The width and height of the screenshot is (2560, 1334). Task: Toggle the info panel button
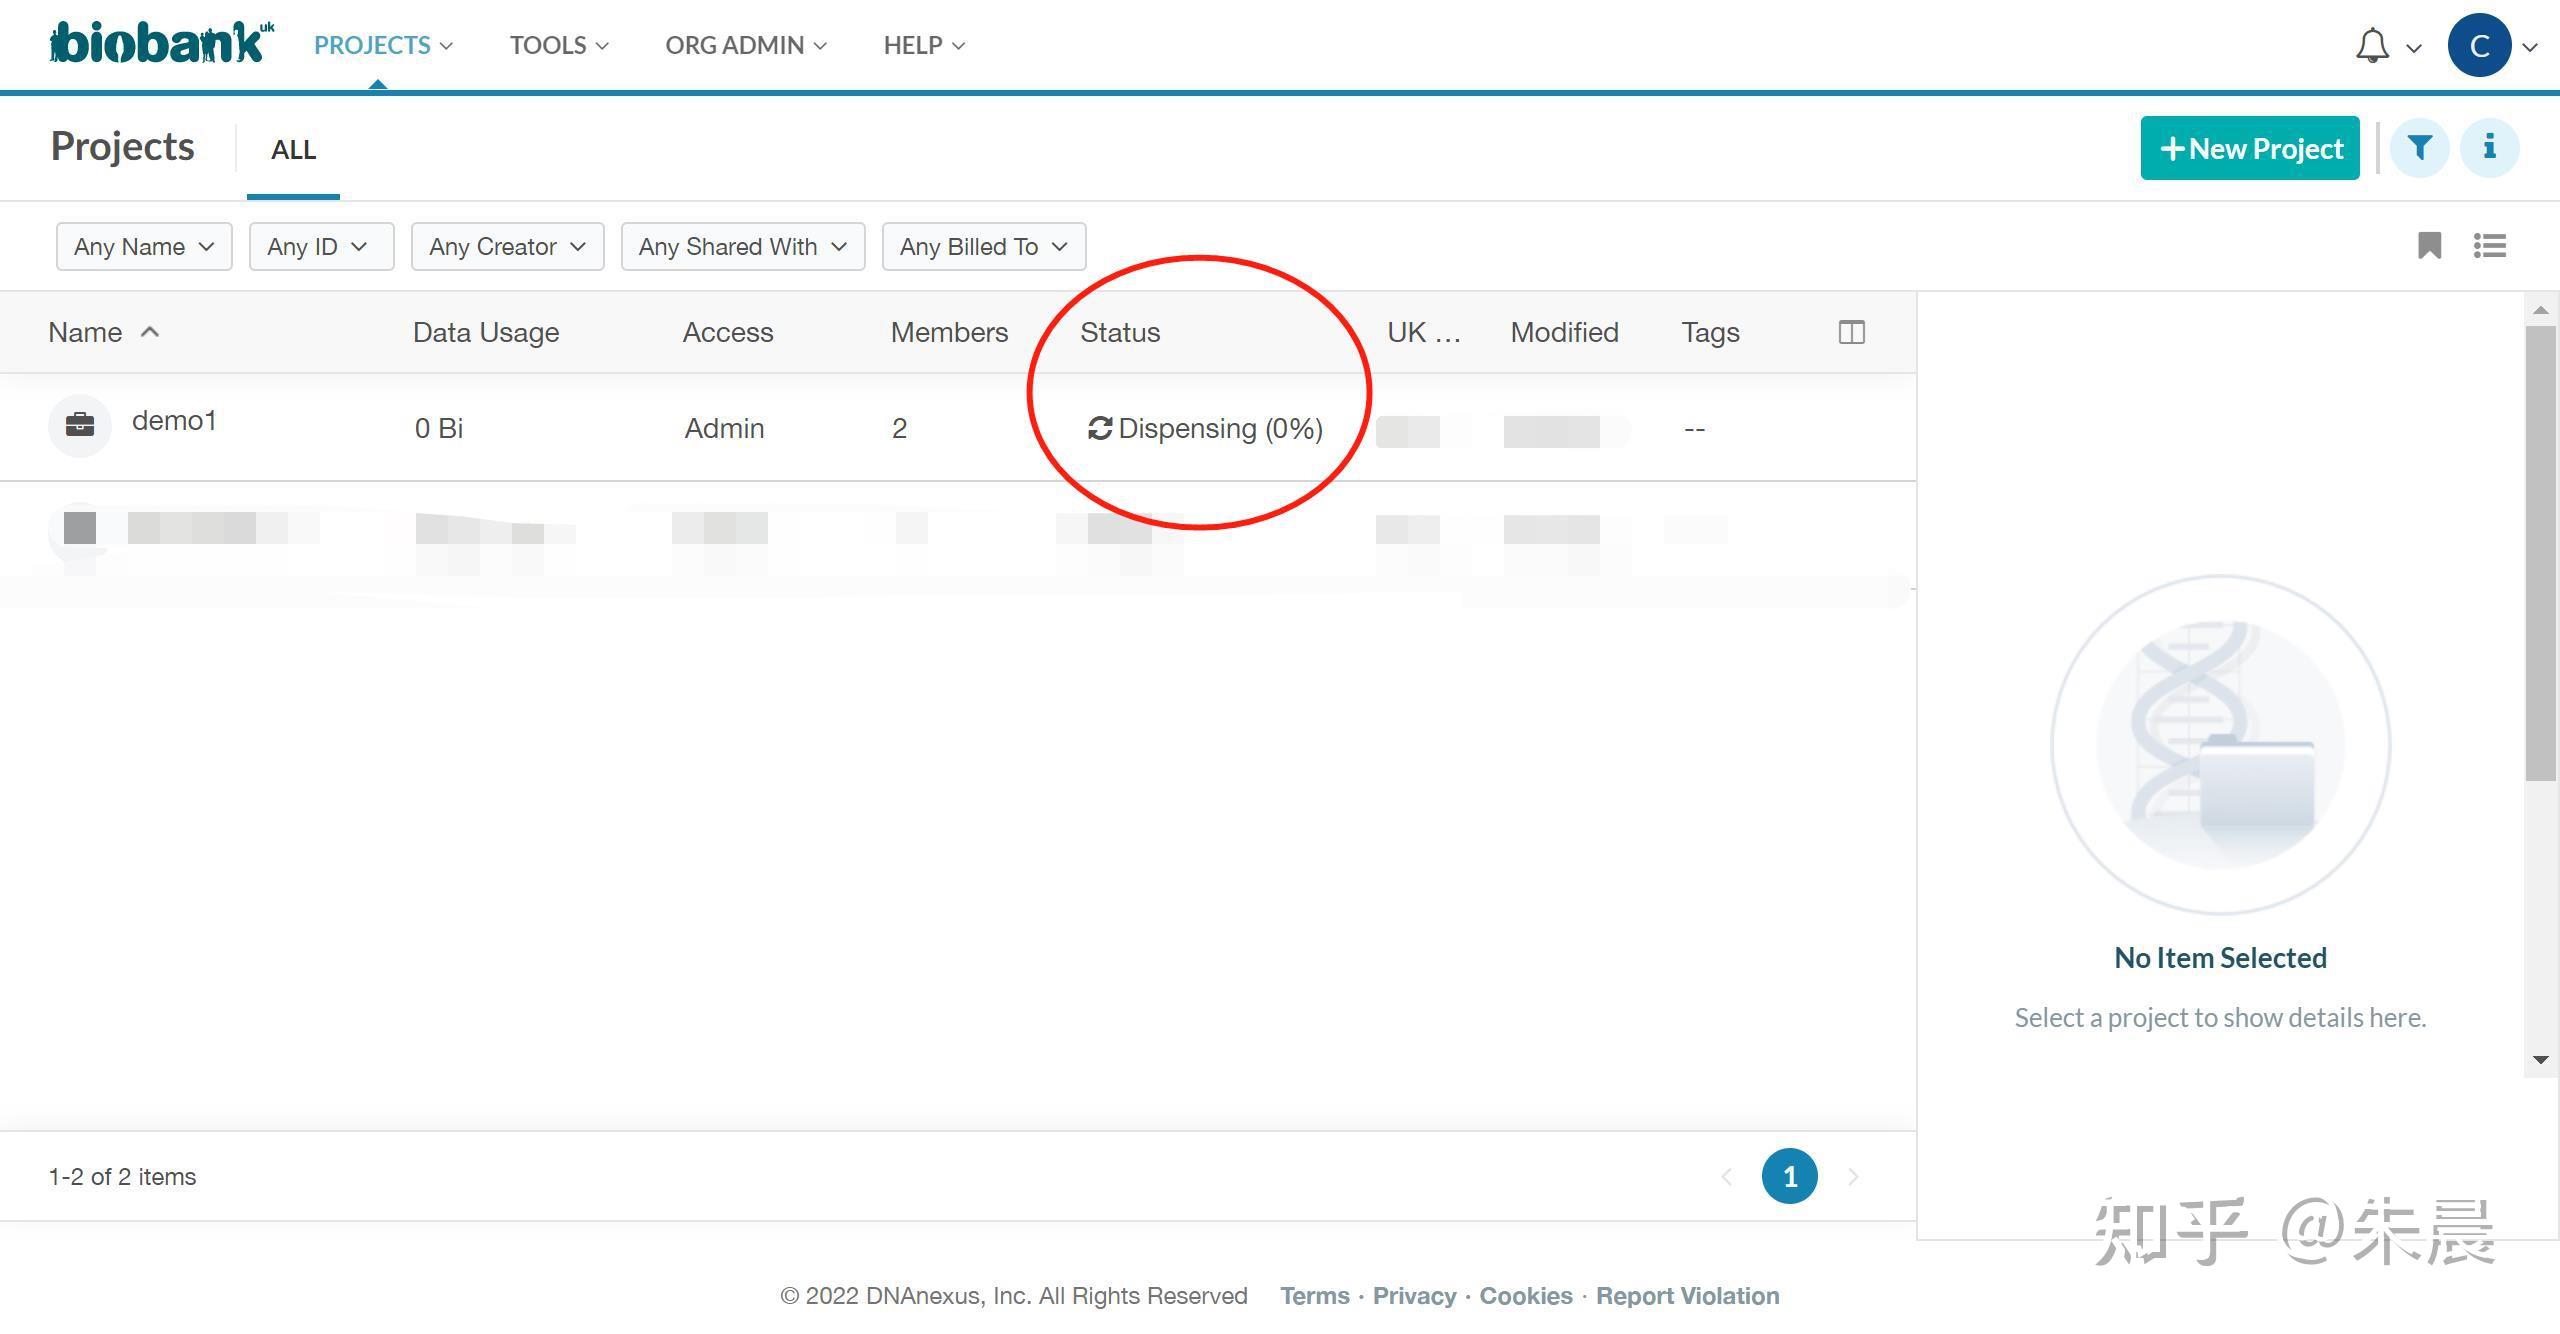(2489, 148)
